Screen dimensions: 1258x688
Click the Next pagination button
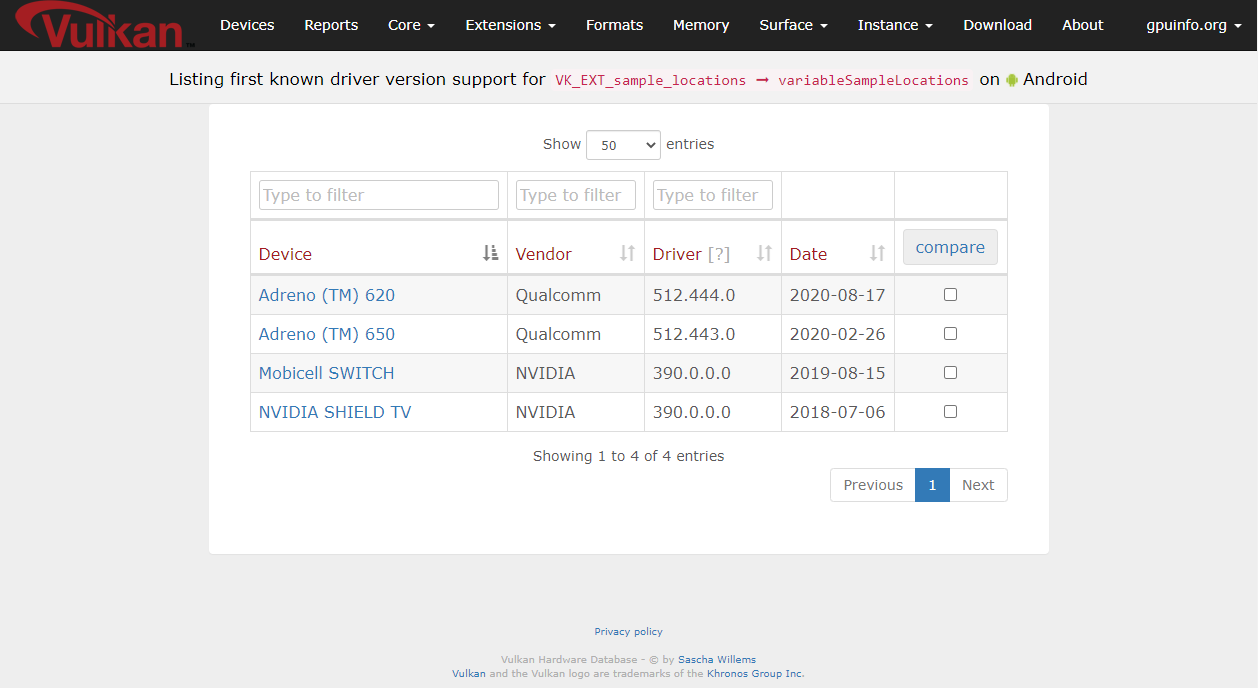coord(978,485)
